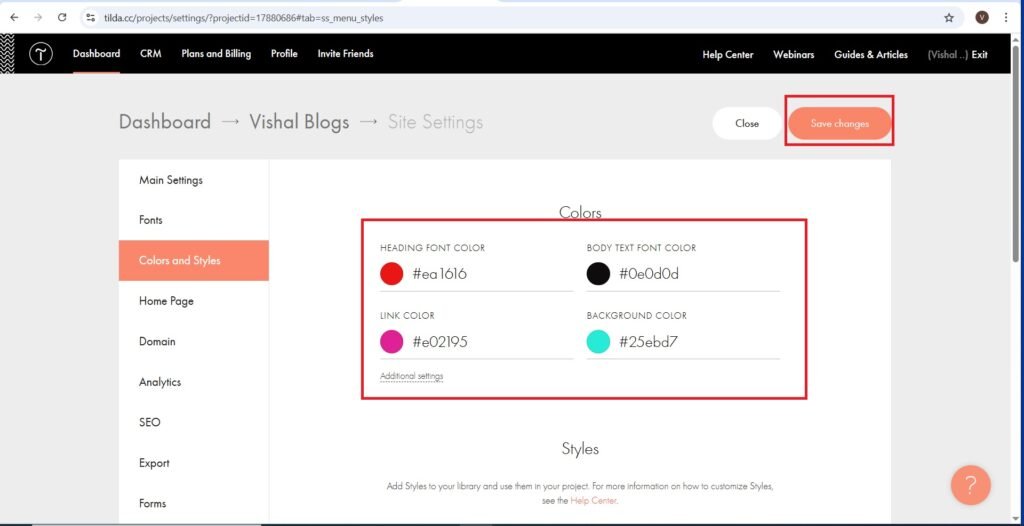Click the Close button
The height and width of the screenshot is (526, 1024).
coord(747,124)
